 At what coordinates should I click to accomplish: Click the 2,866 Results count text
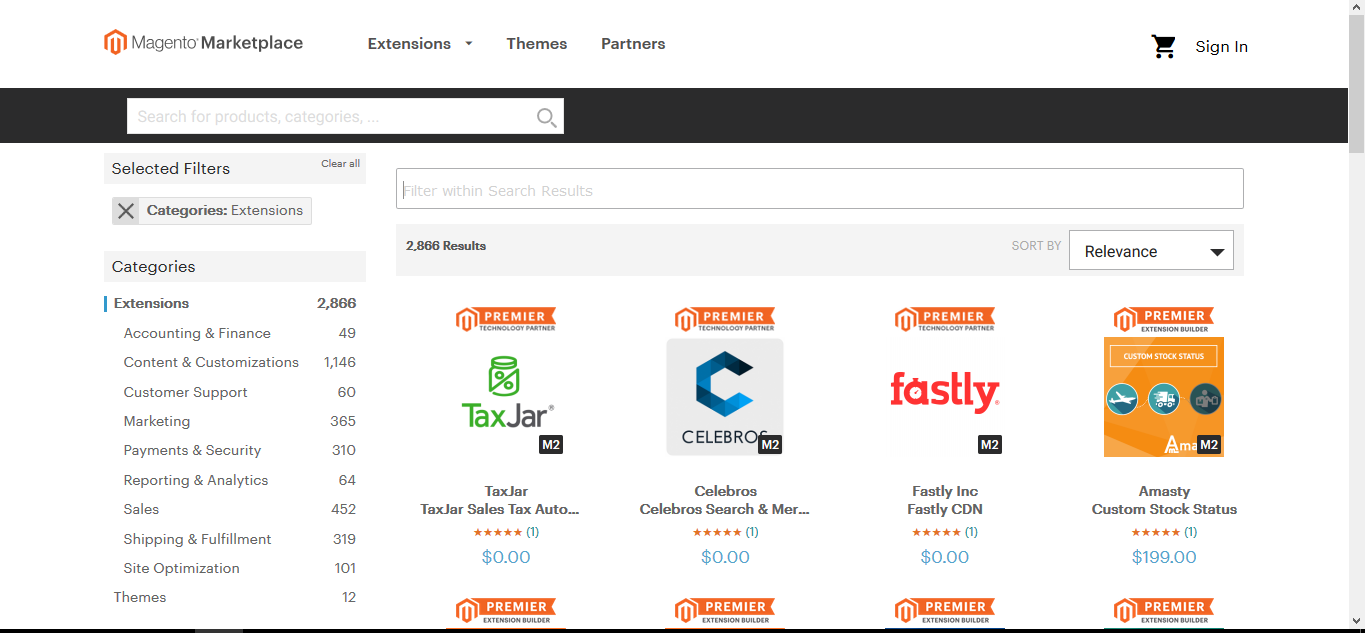446,245
